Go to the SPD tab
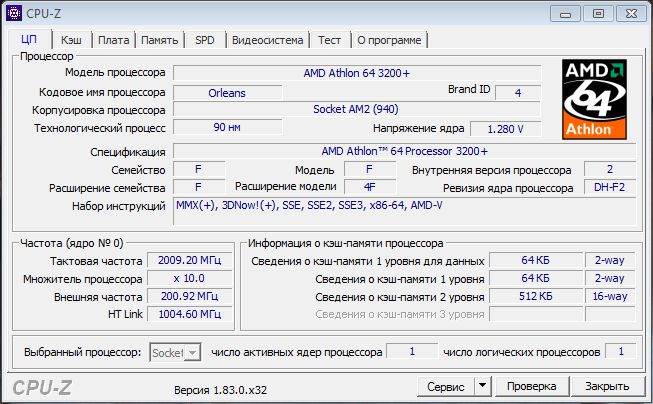 pyautogui.click(x=204, y=40)
